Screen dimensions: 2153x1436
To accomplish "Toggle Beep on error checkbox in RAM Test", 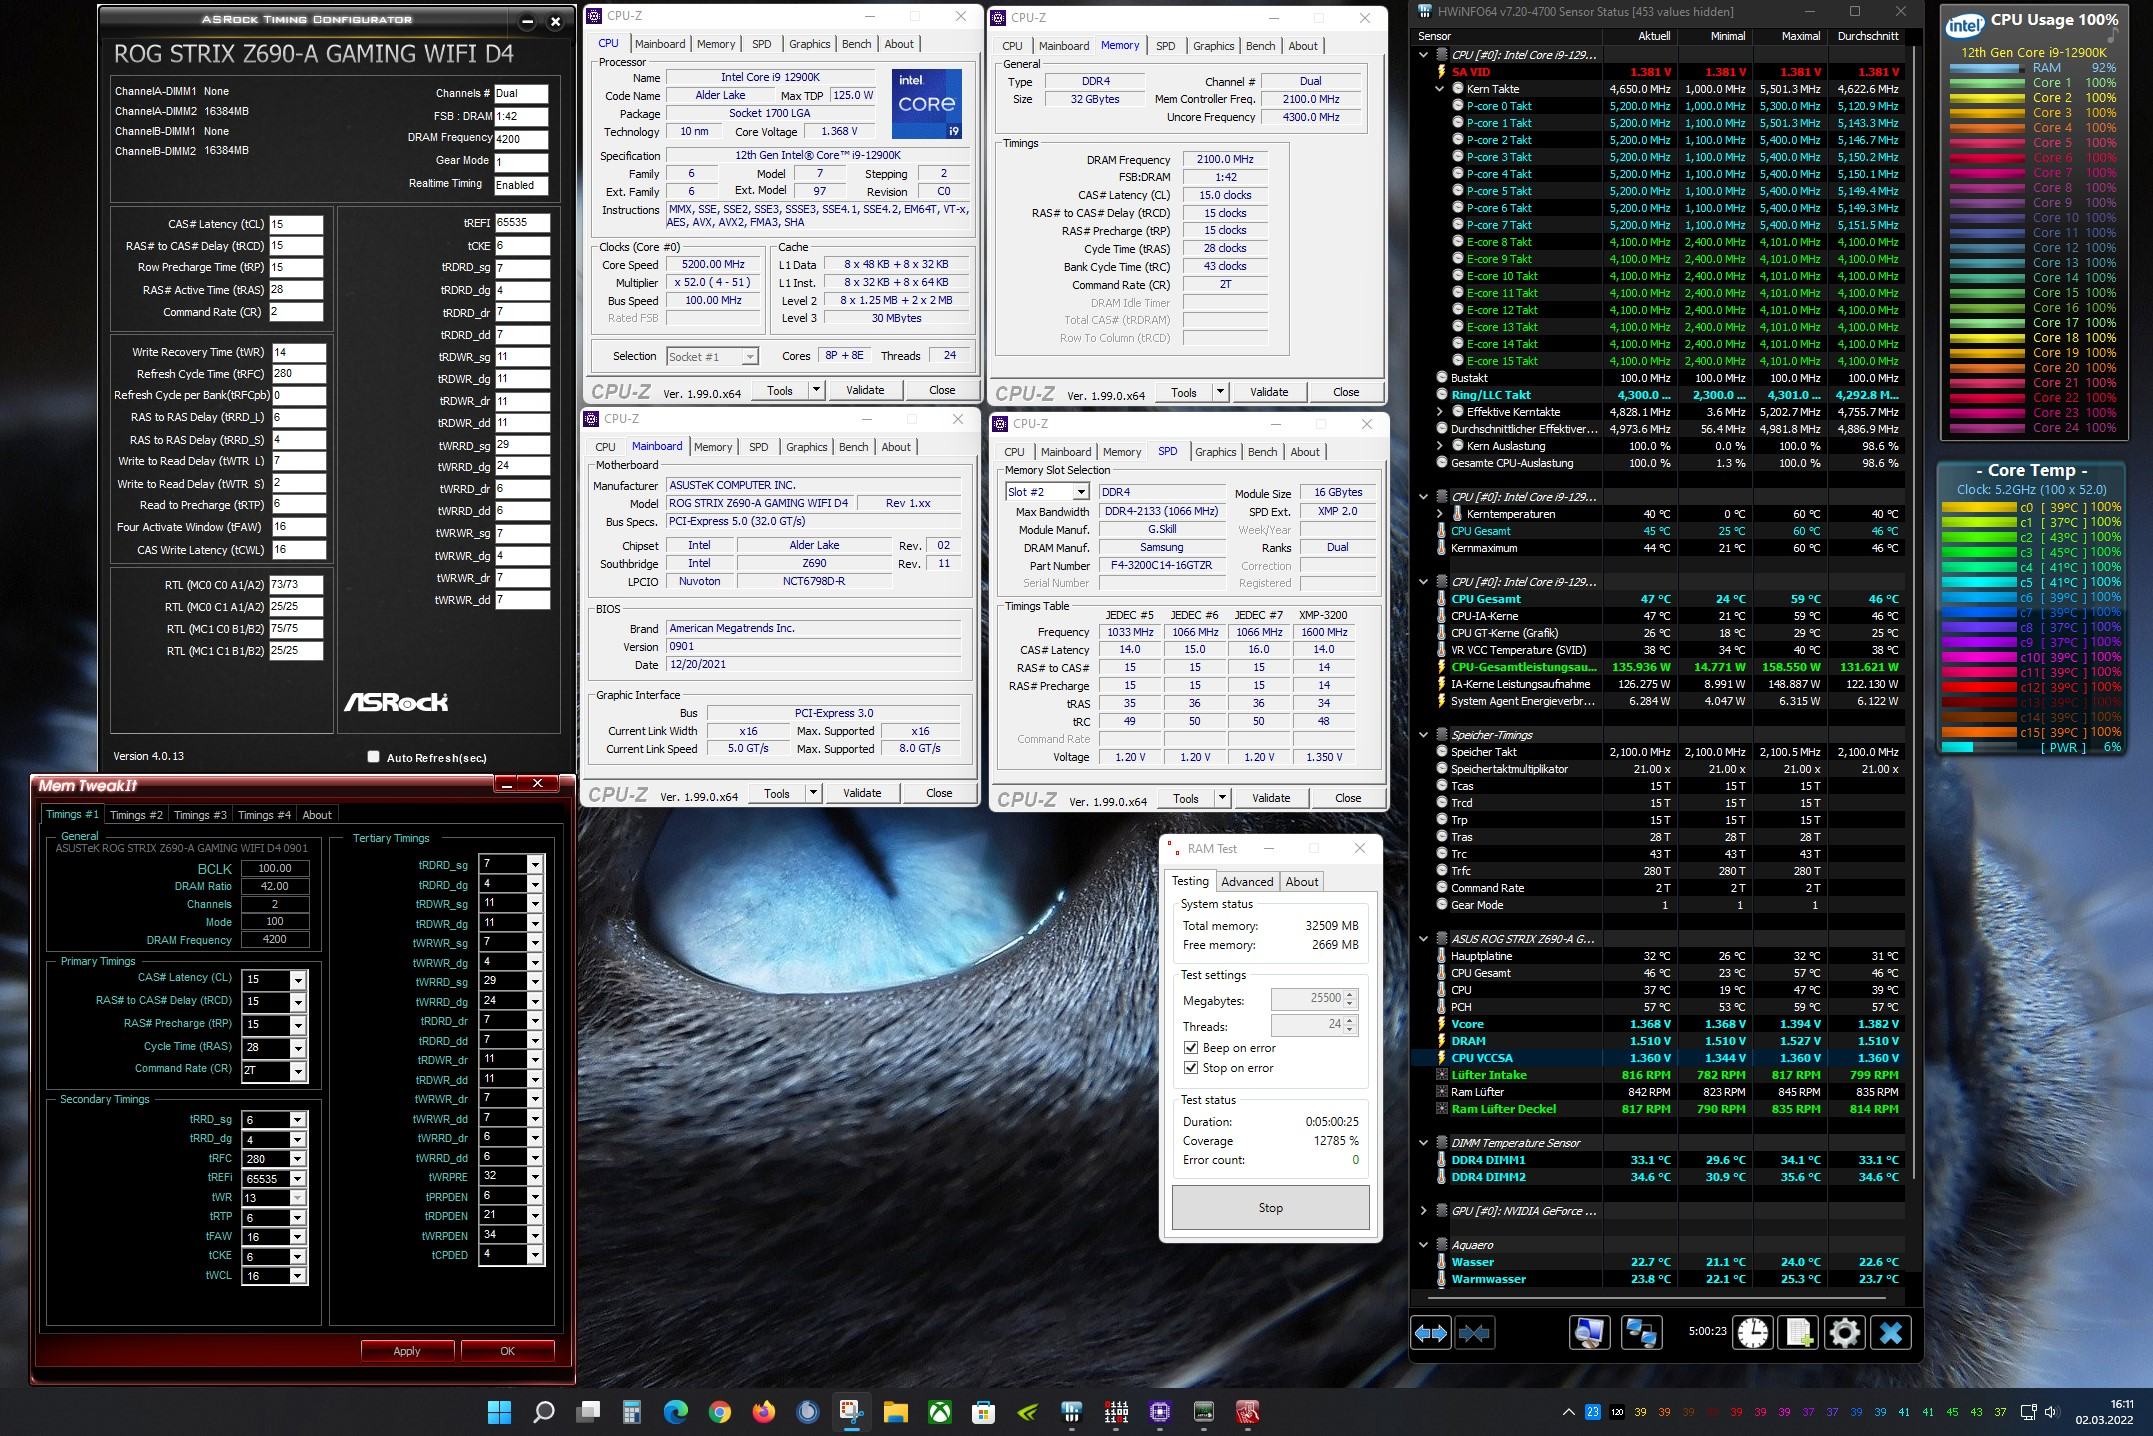I will pyautogui.click(x=1189, y=1048).
